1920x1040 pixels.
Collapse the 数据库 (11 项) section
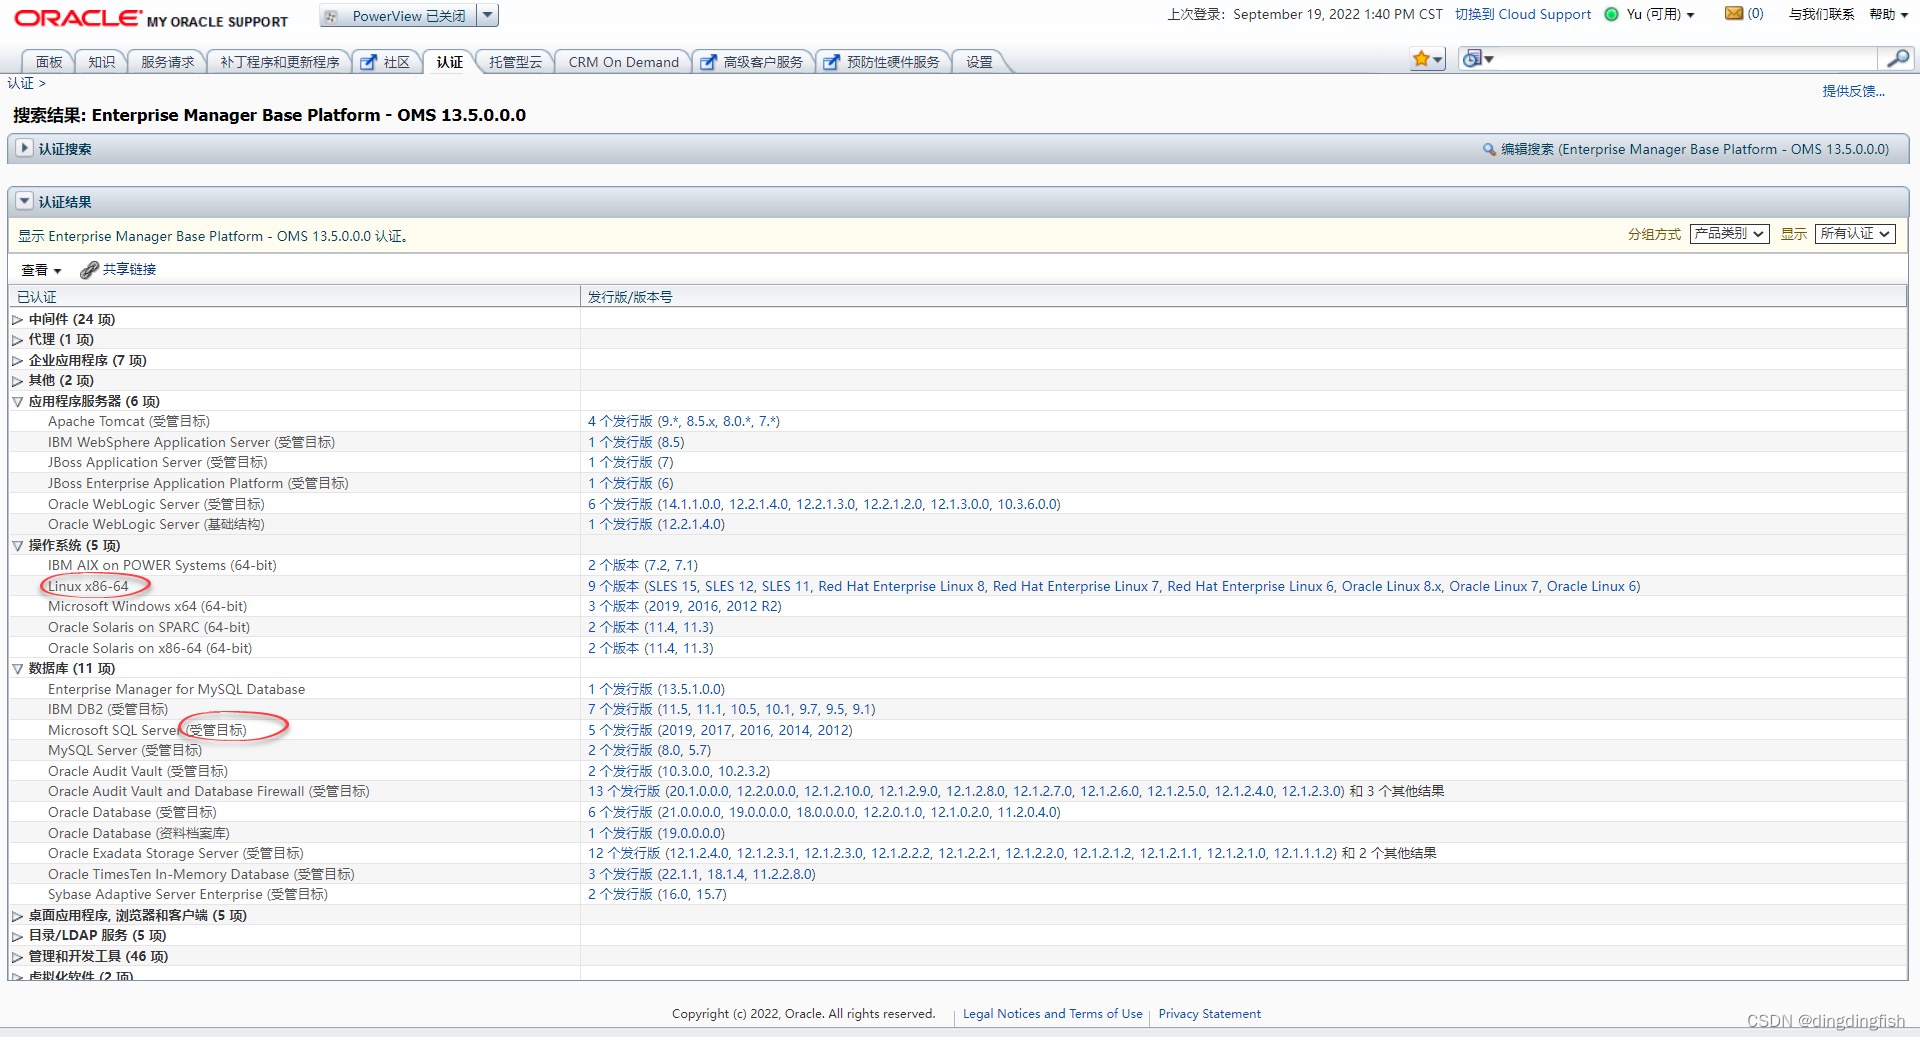coord(17,668)
